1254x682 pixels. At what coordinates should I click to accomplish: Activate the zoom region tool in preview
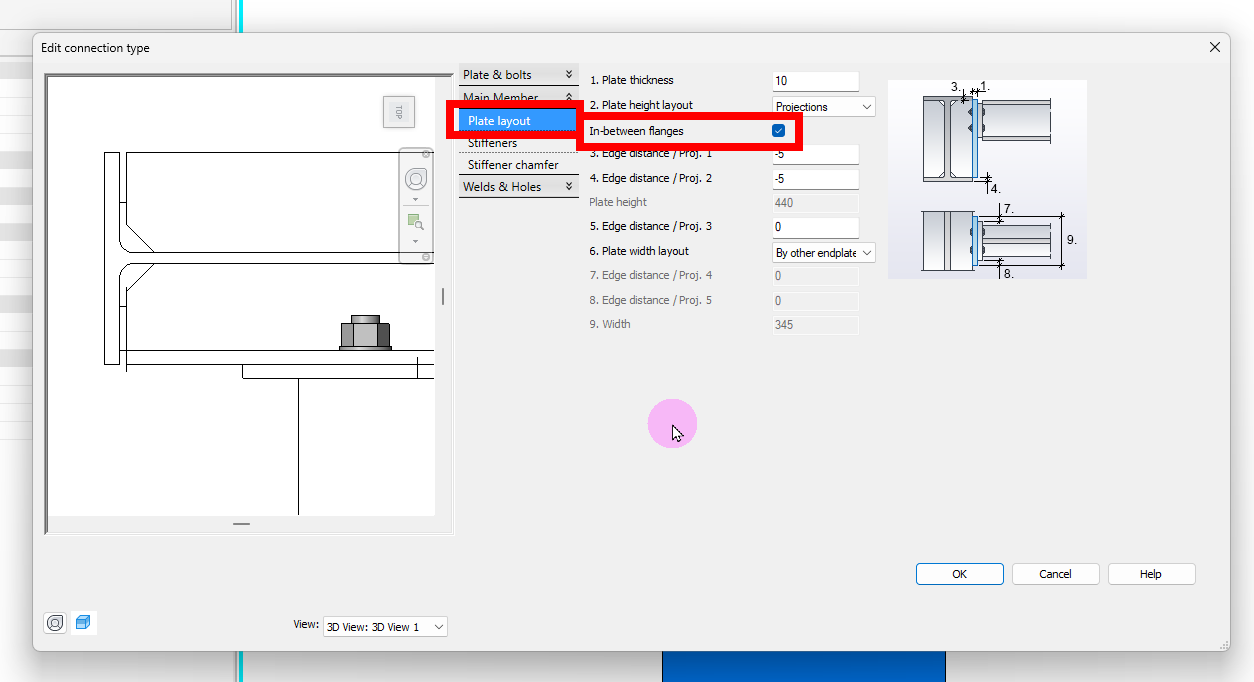pyautogui.click(x=415, y=222)
